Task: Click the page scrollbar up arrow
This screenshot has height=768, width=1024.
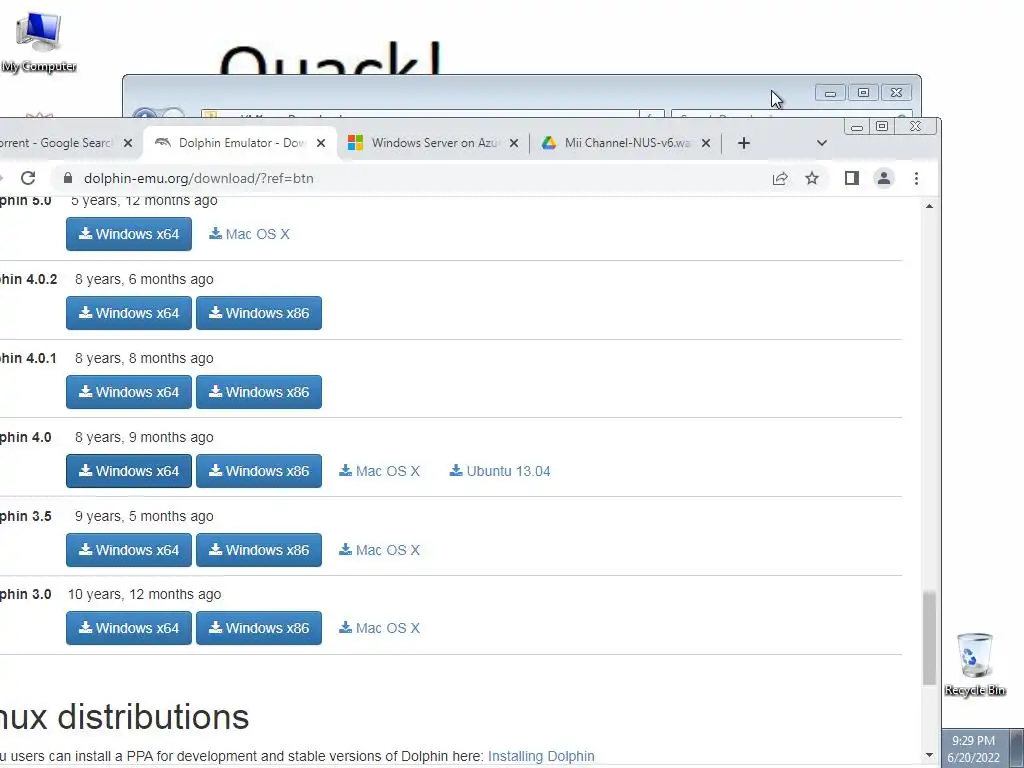Action: coord(929,206)
